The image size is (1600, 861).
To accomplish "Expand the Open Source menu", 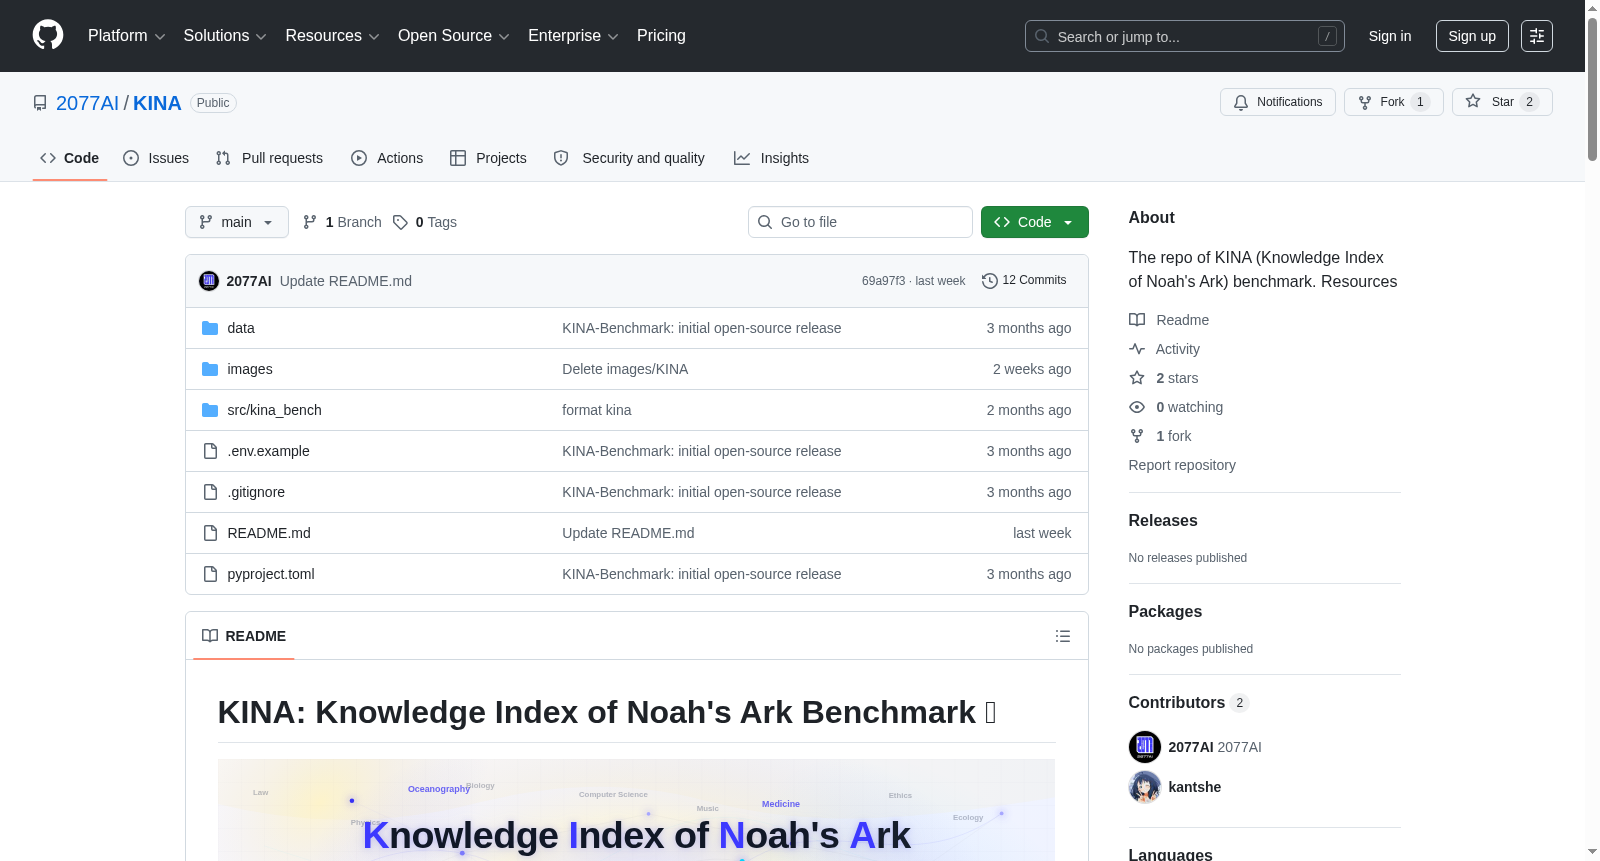I will pyautogui.click(x=454, y=36).
